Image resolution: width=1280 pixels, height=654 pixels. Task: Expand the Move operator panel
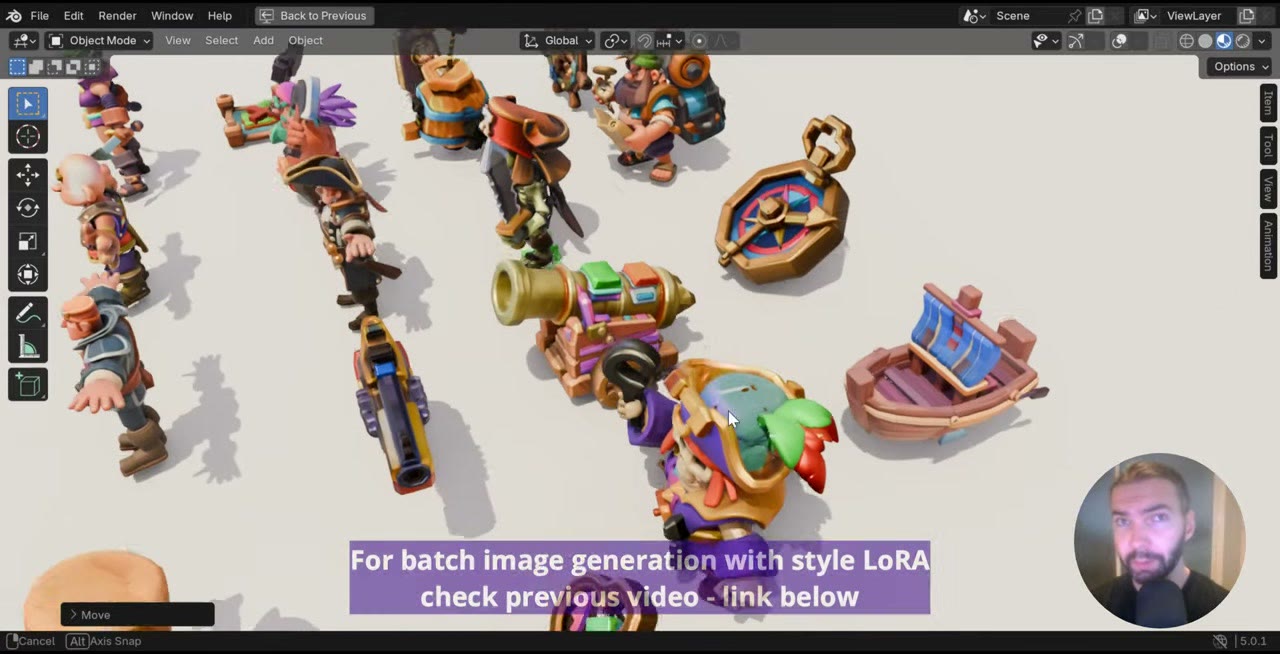coord(138,614)
